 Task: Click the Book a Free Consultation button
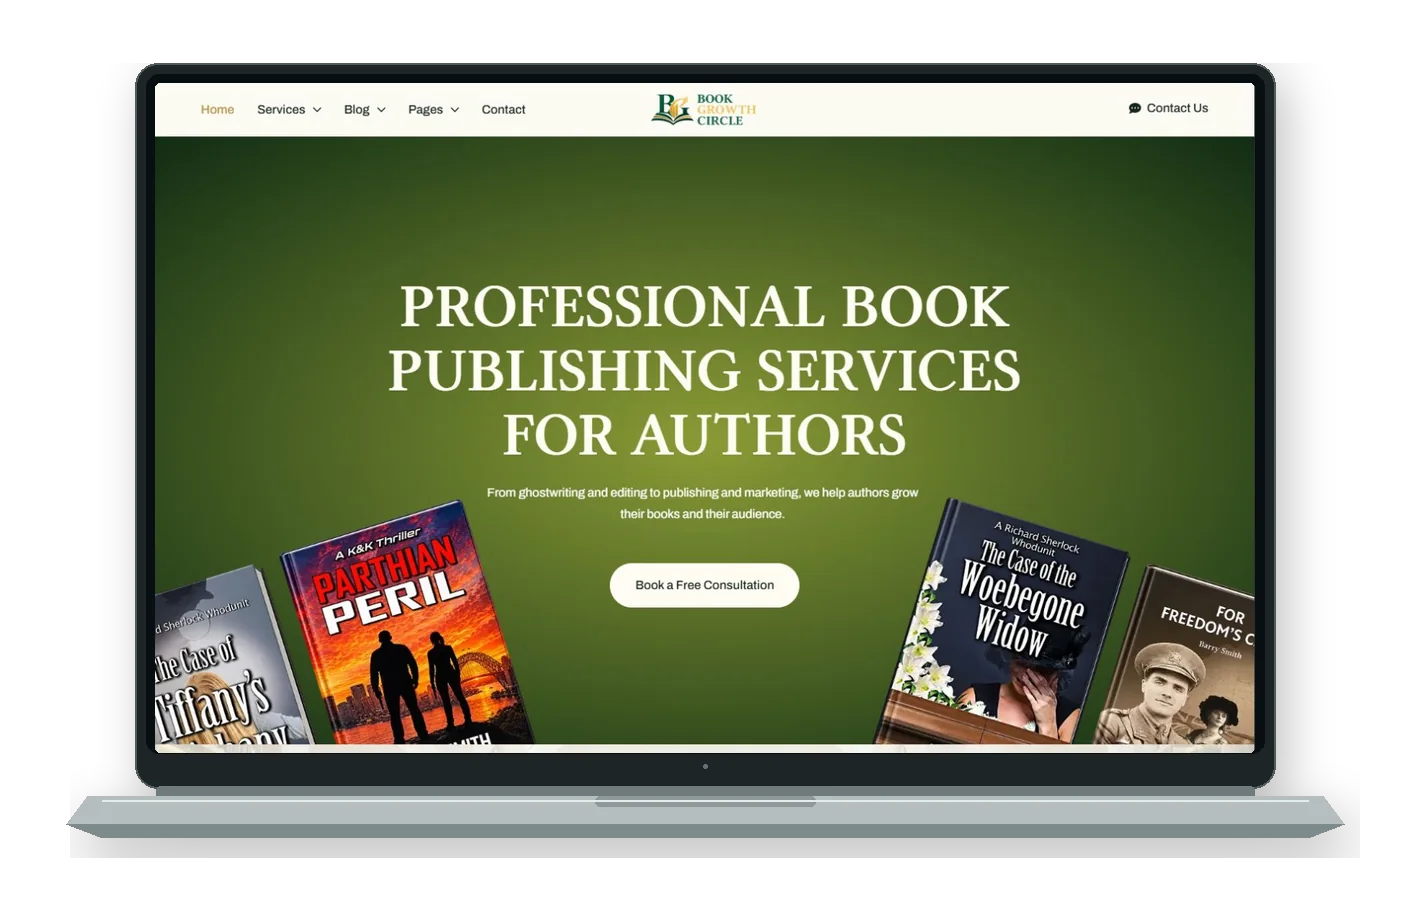(x=704, y=585)
